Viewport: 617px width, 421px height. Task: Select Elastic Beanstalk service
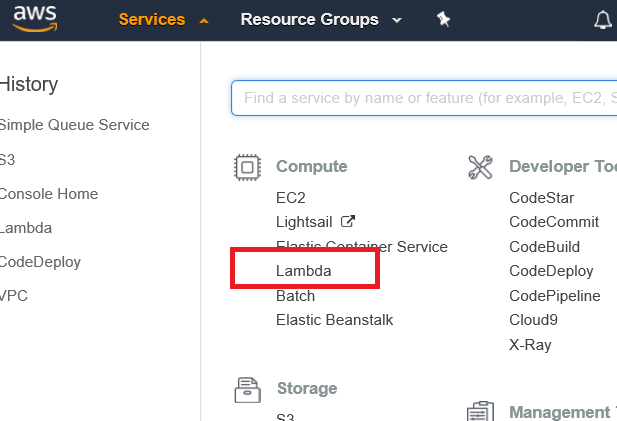click(334, 320)
